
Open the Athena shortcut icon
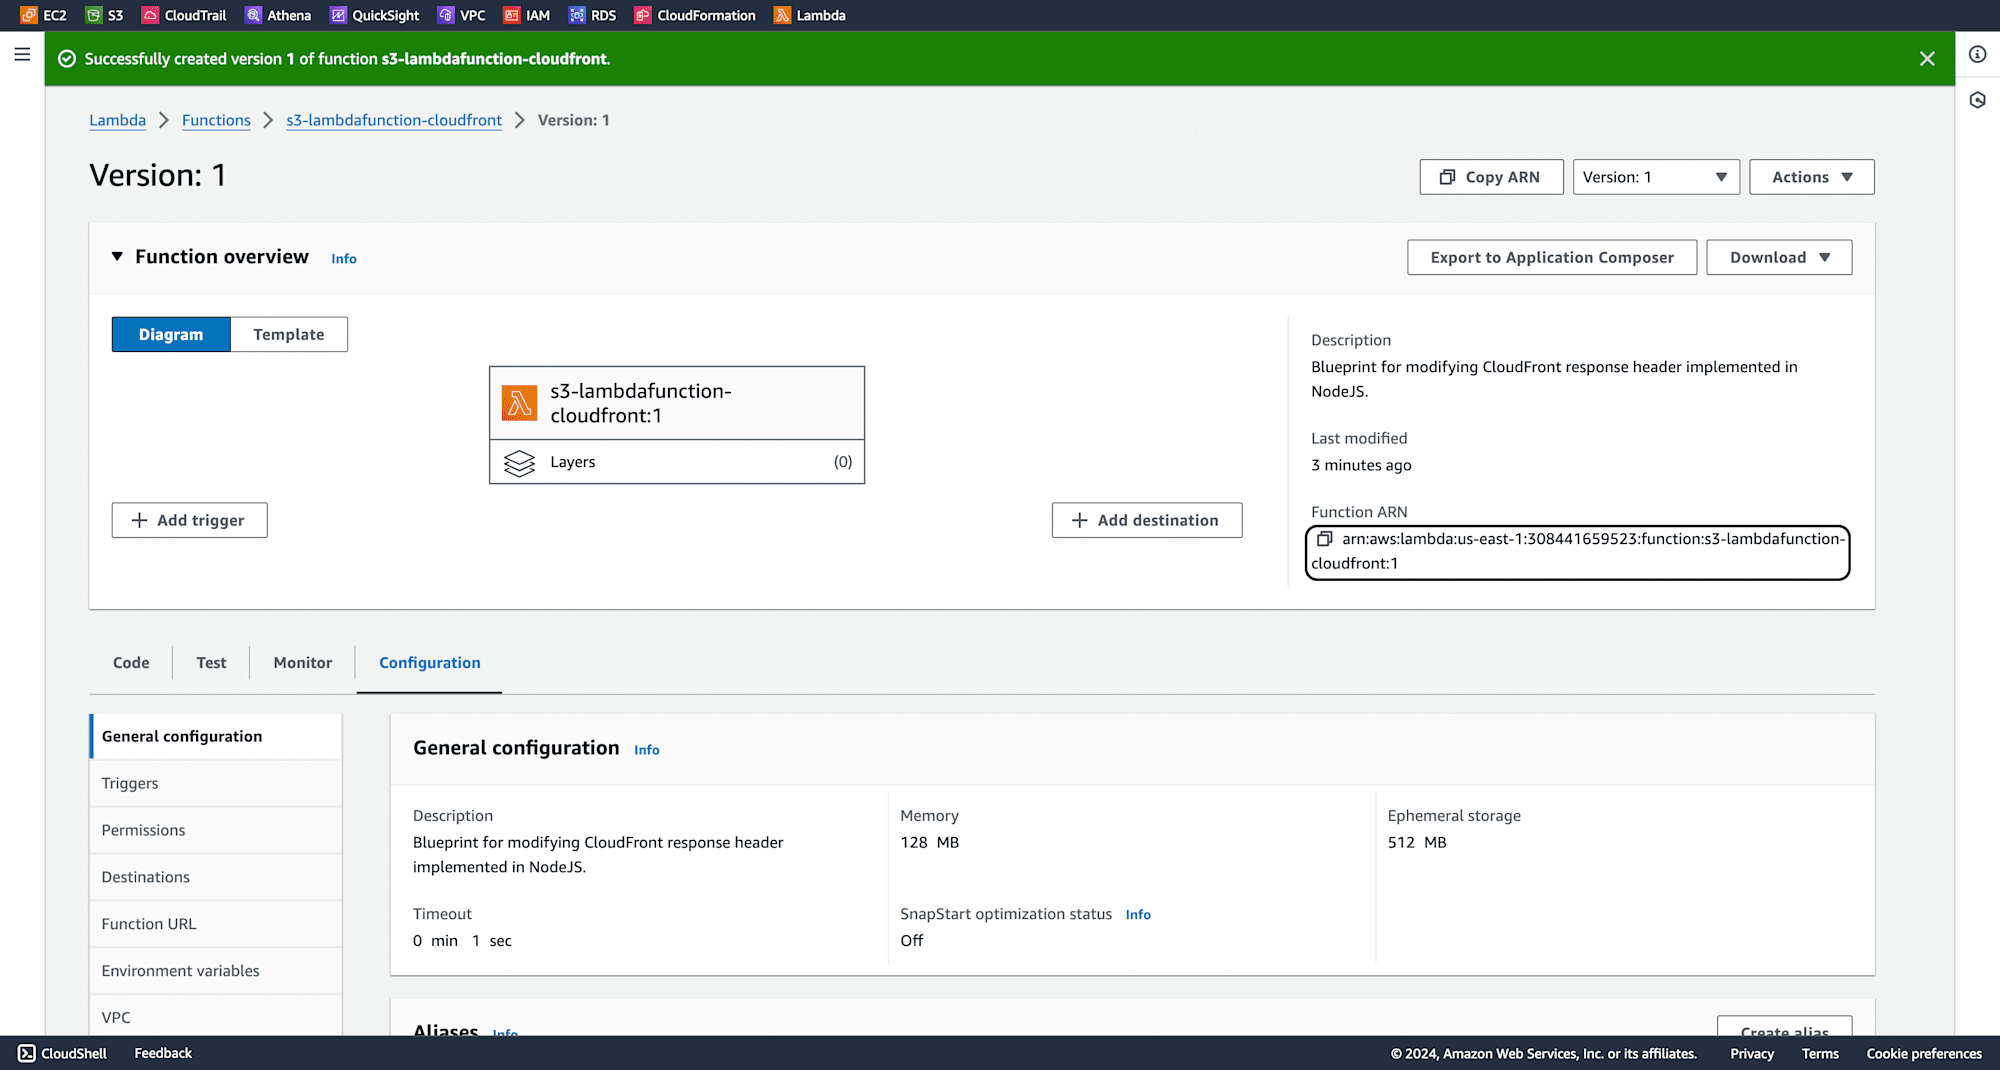[x=253, y=15]
